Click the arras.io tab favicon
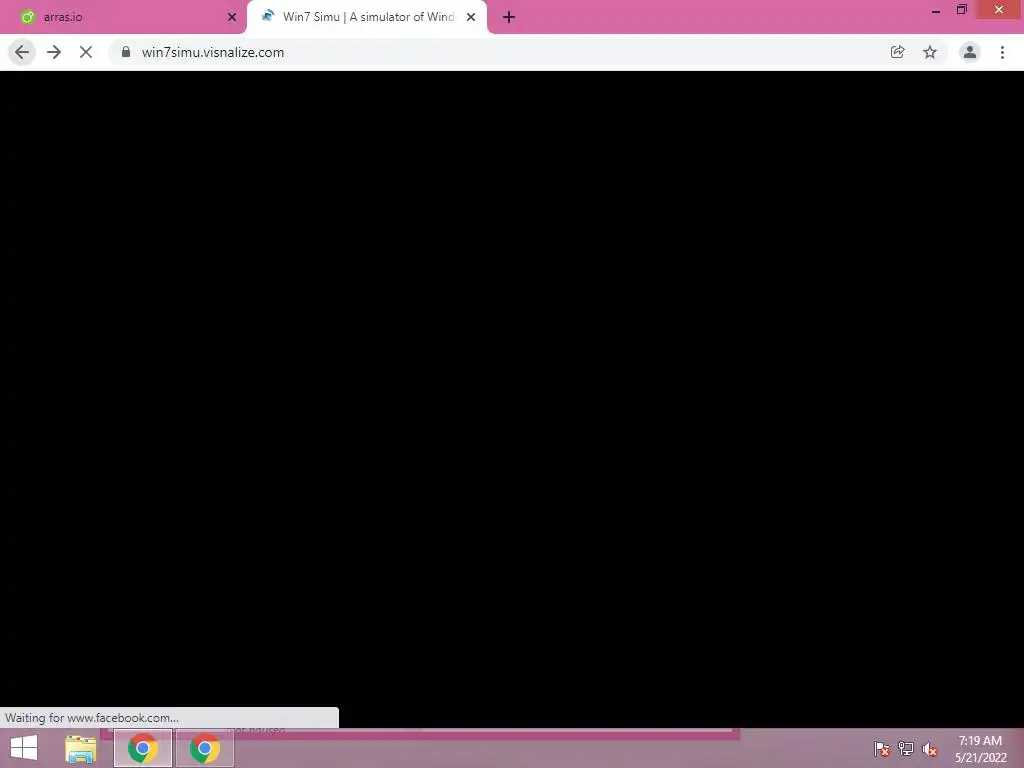The height and width of the screenshot is (768, 1024). point(28,17)
